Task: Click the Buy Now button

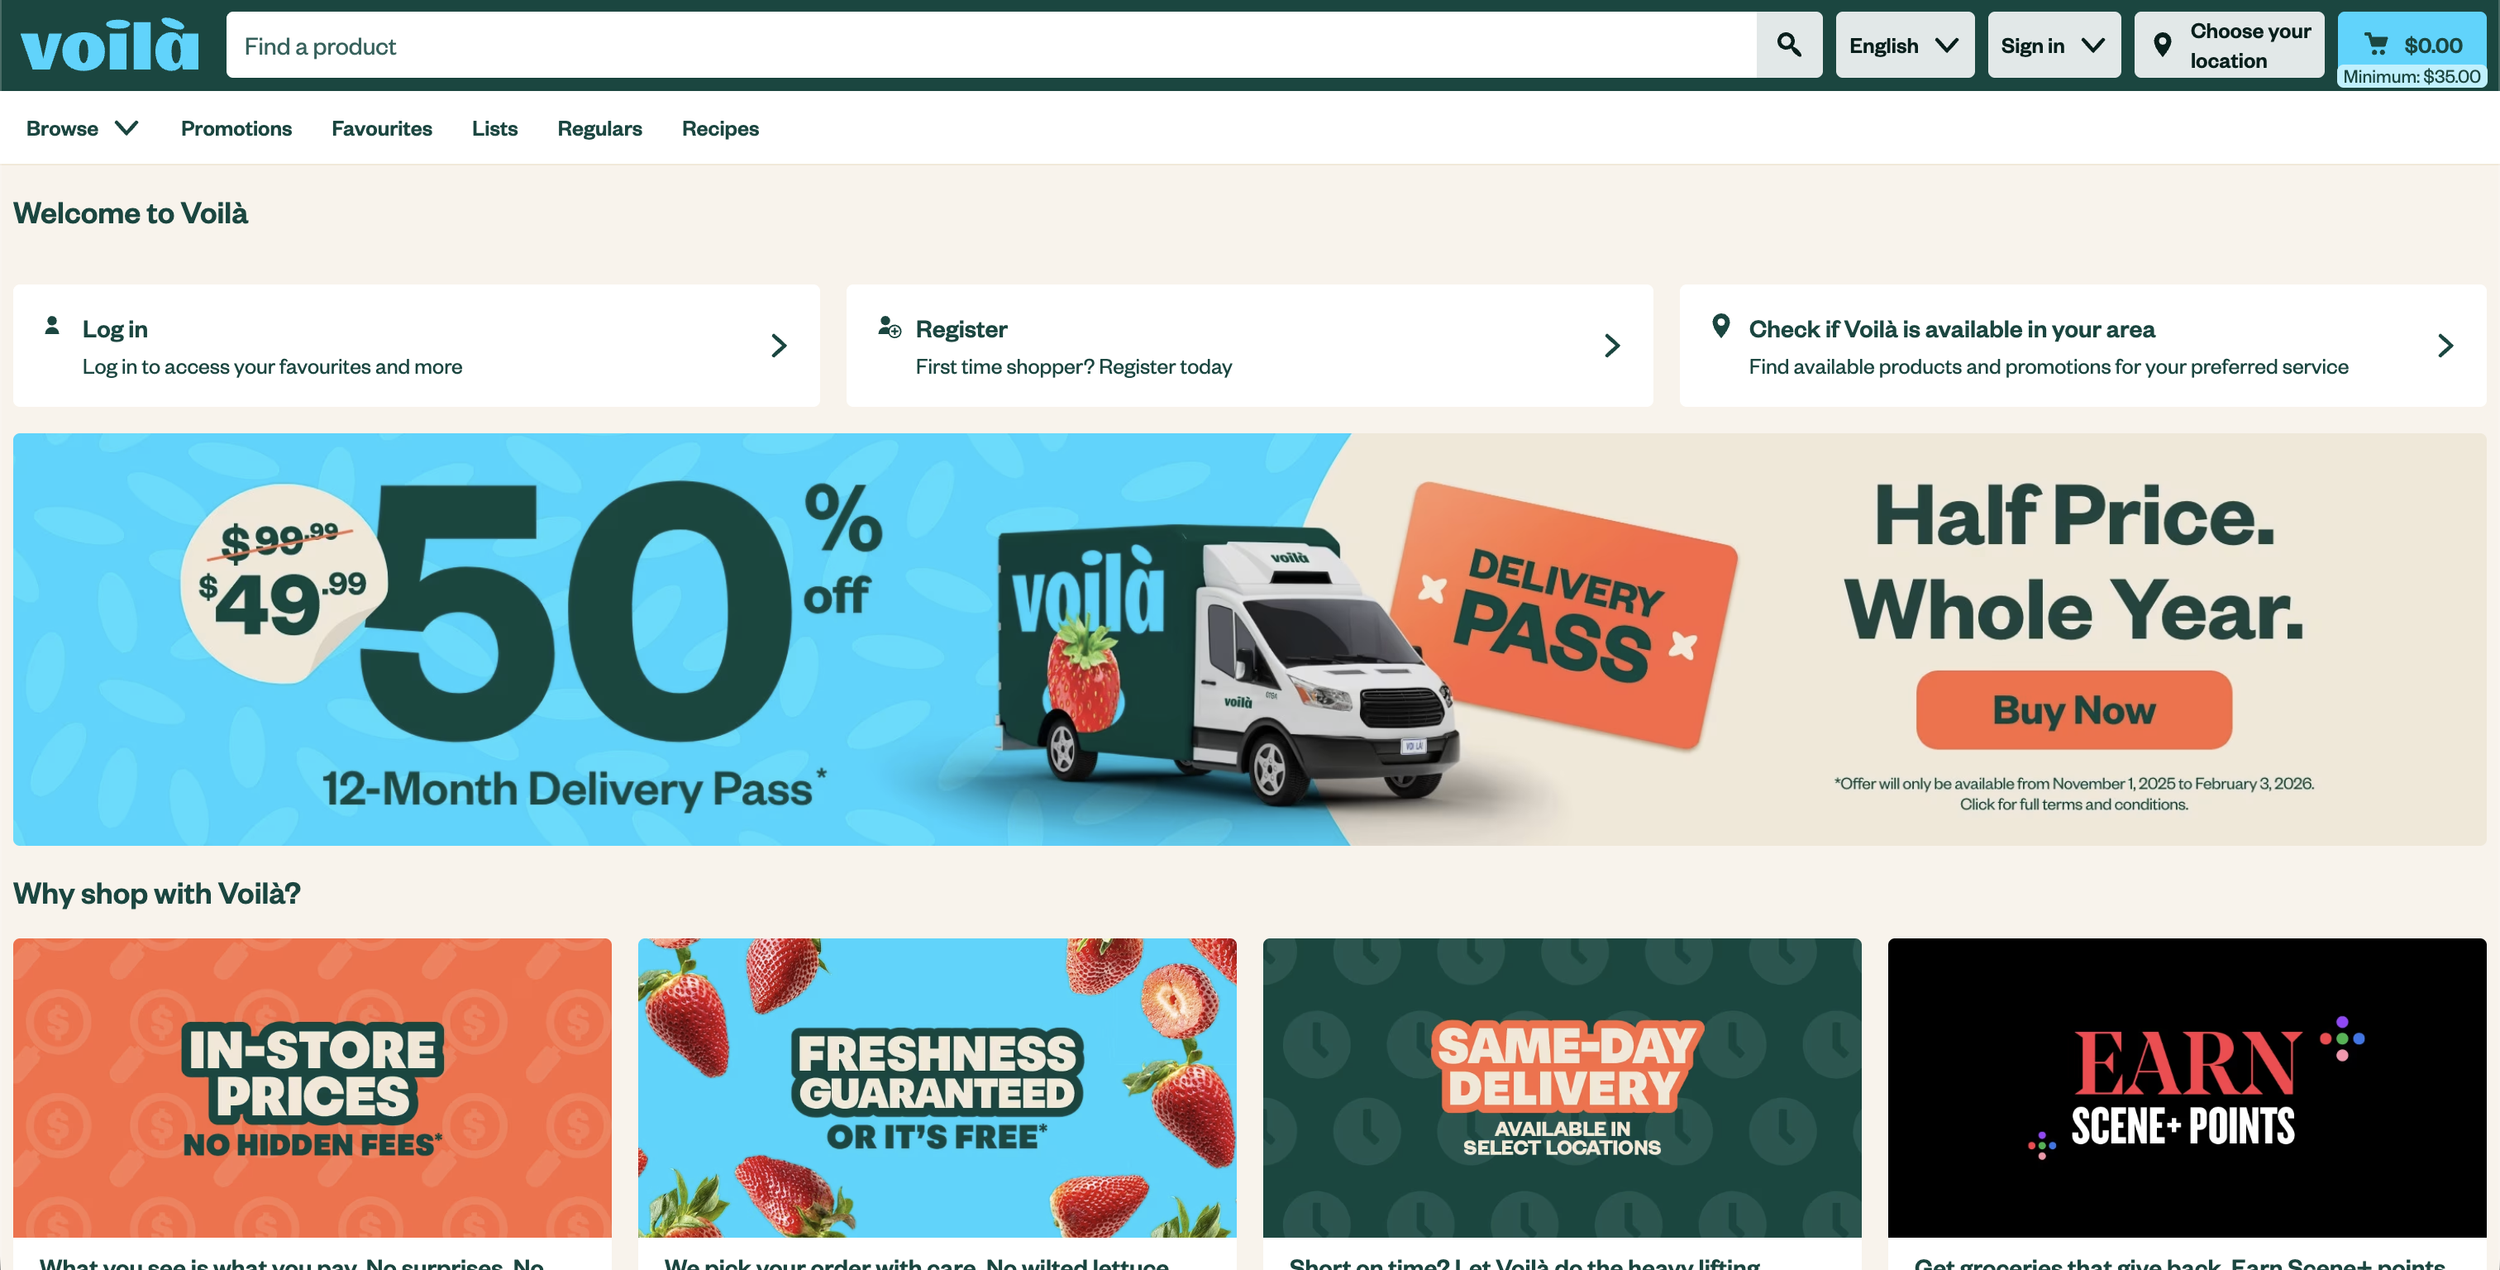Action: (x=2074, y=710)
